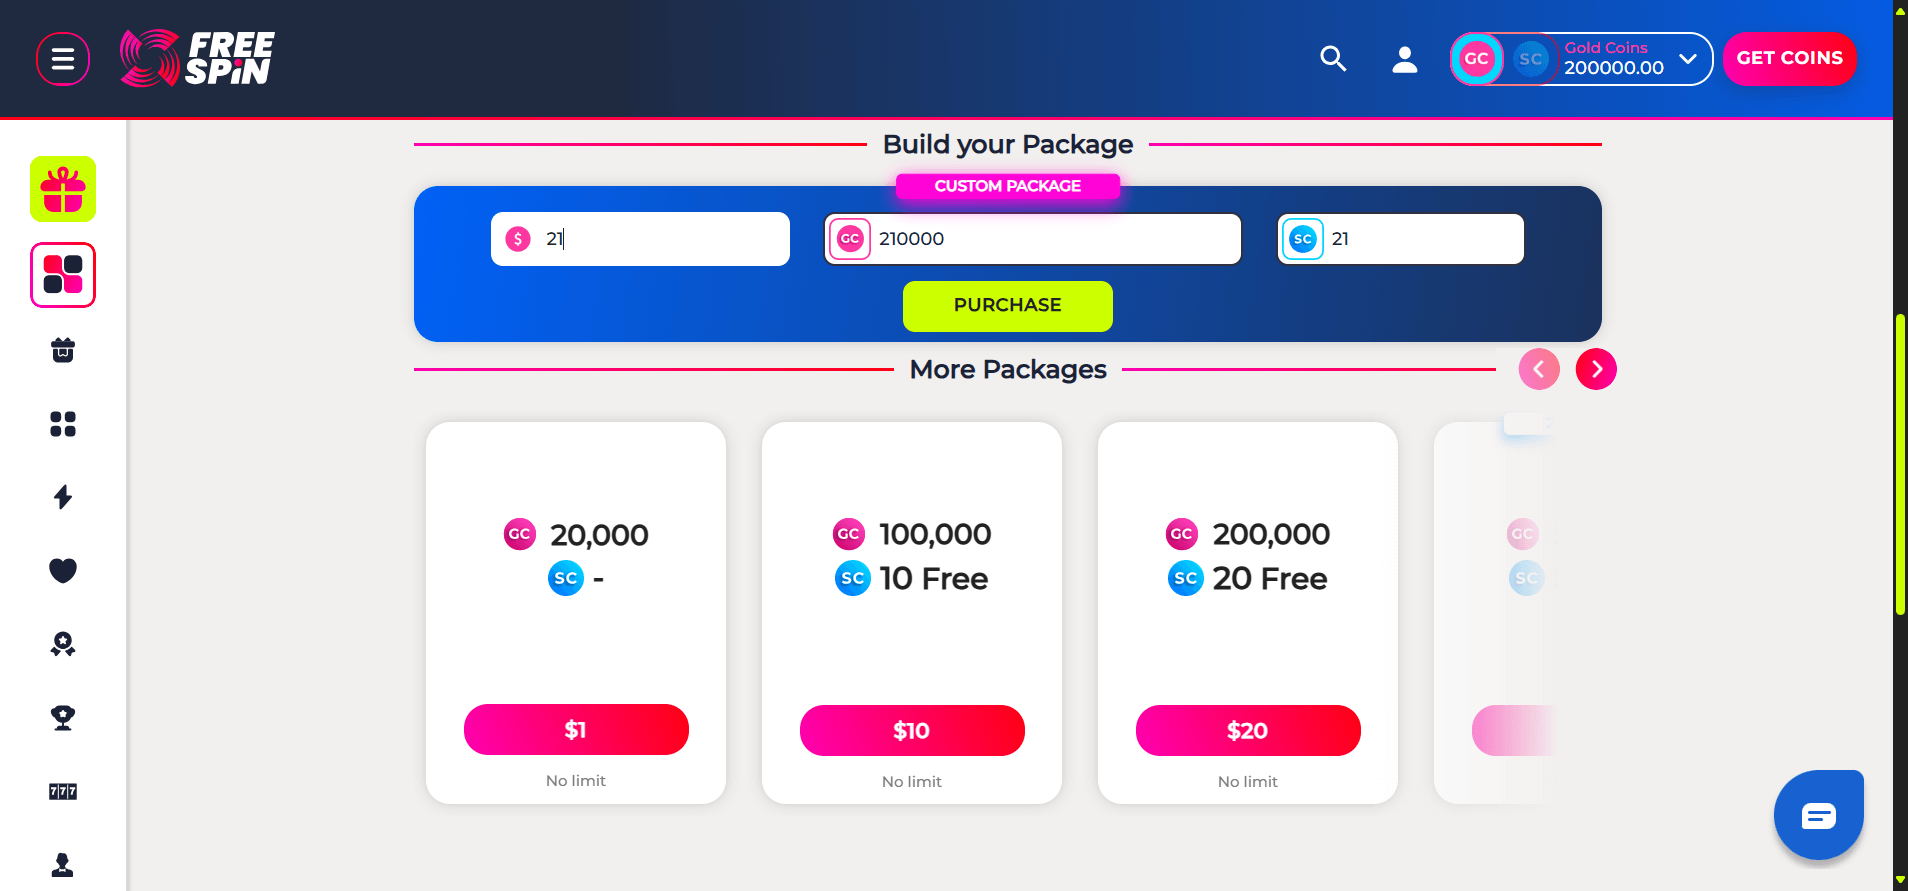Viewport: 1908px width, 891px height.
Task: Click the GET COINS button
Action: pos(1789,59)
